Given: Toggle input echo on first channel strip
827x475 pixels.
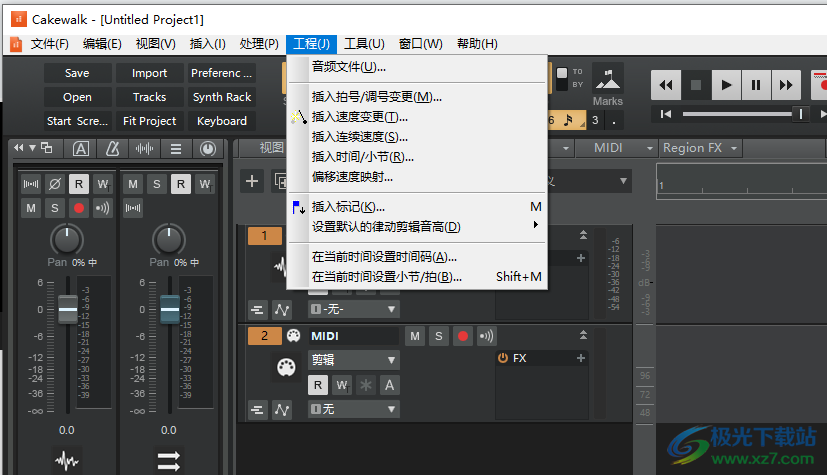Looking at the screenshot, I should pyautogui.click(x=103, y=208).
